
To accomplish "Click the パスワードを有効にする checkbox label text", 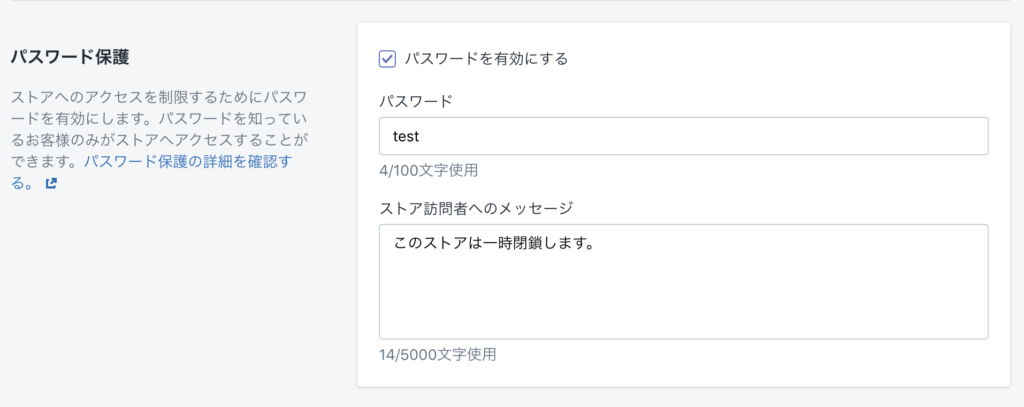I will coord(487,59).
